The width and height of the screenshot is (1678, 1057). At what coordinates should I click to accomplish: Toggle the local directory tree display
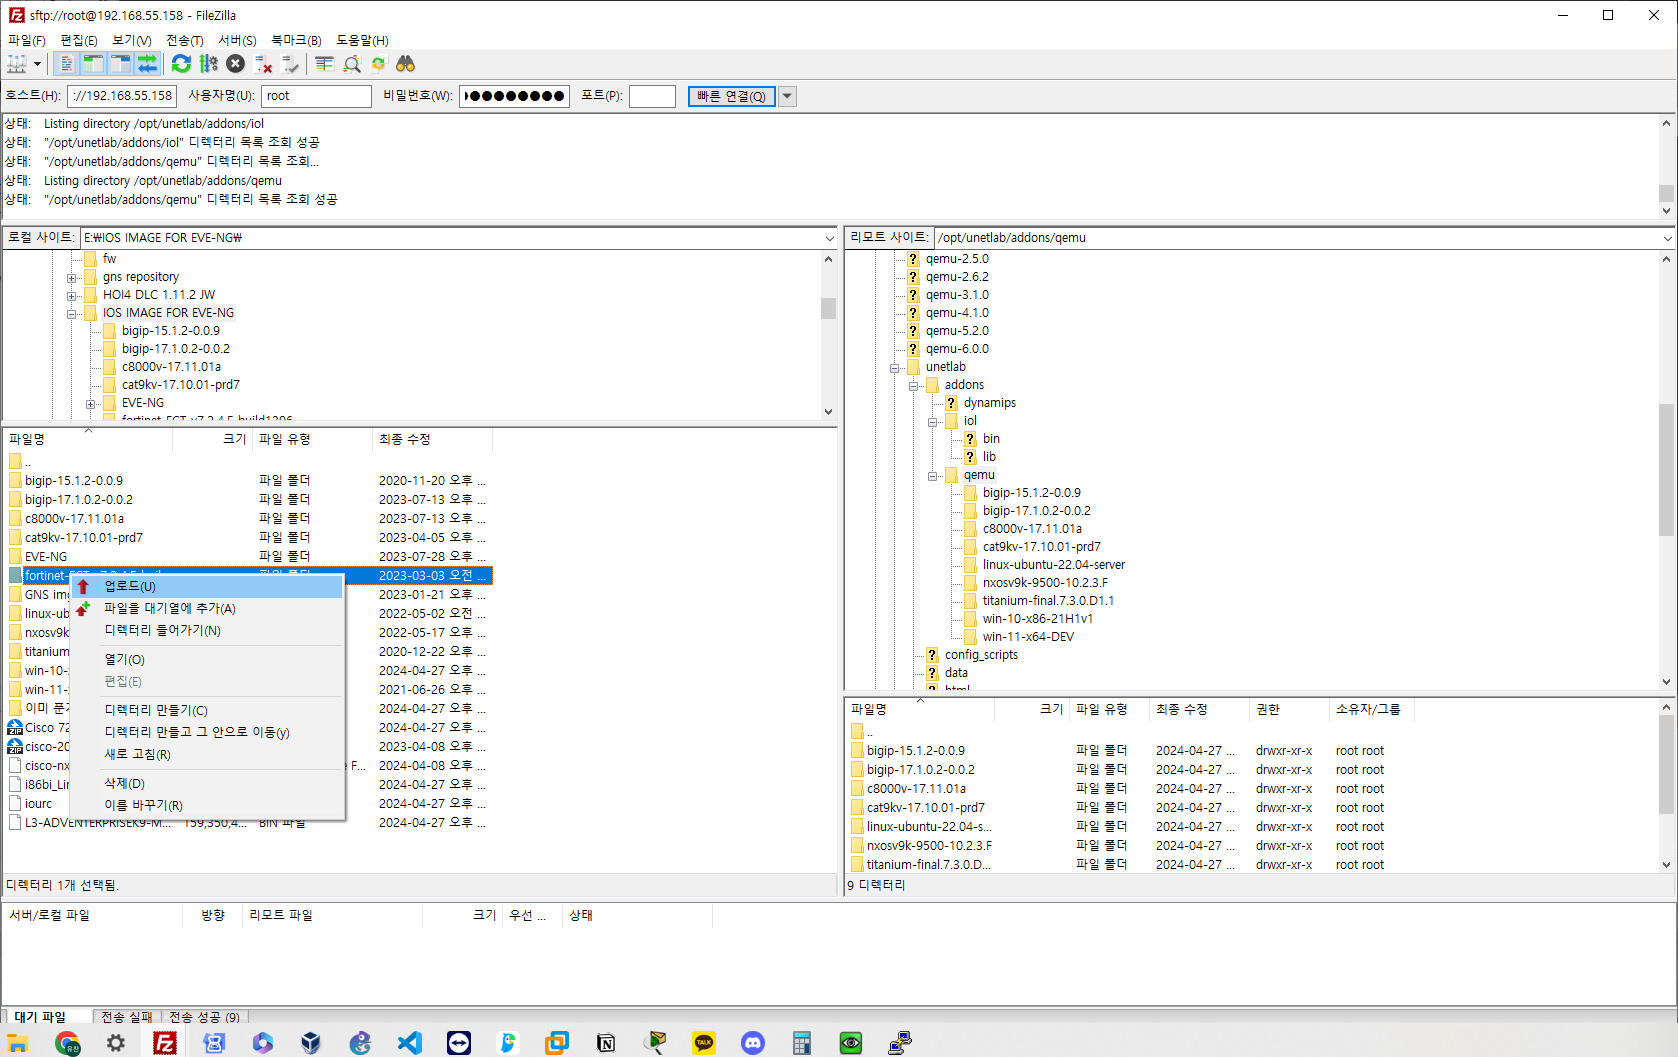[93, 64]
